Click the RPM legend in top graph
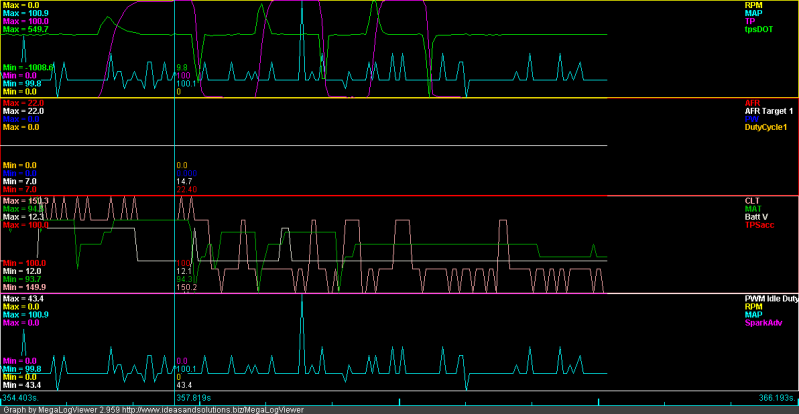Image resolution: width=799 pixels, height=414 pixels. point(754,5)
